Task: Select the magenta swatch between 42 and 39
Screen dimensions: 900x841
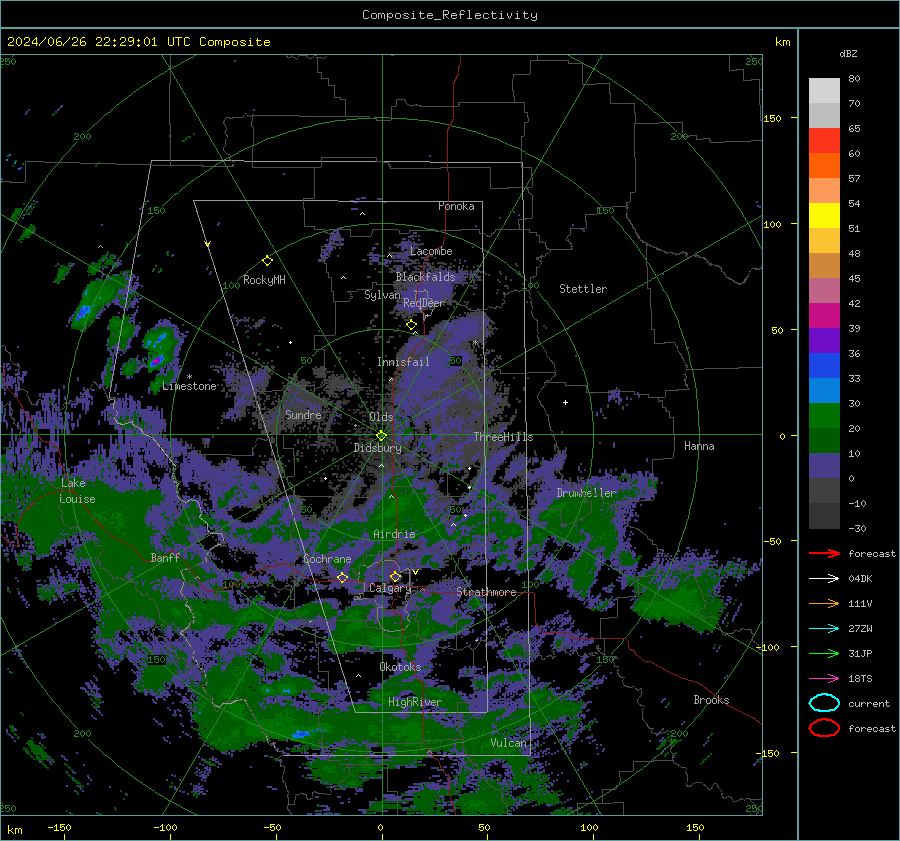Action: tap(824, 316)
